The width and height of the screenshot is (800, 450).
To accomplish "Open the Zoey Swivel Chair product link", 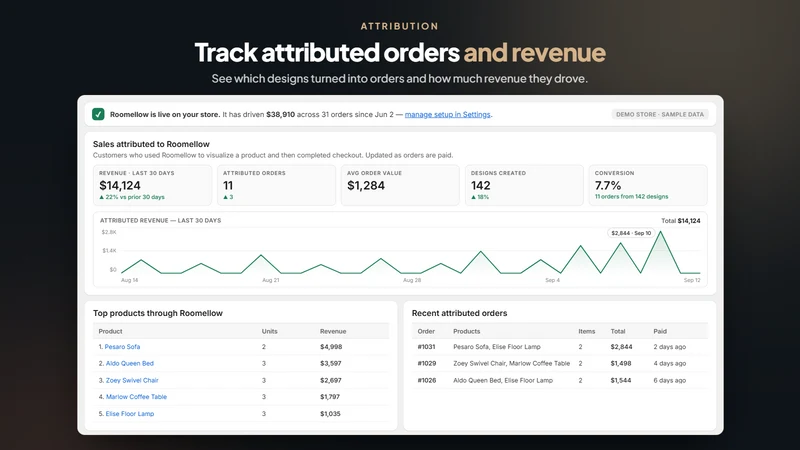I will [x=132, y=380].
